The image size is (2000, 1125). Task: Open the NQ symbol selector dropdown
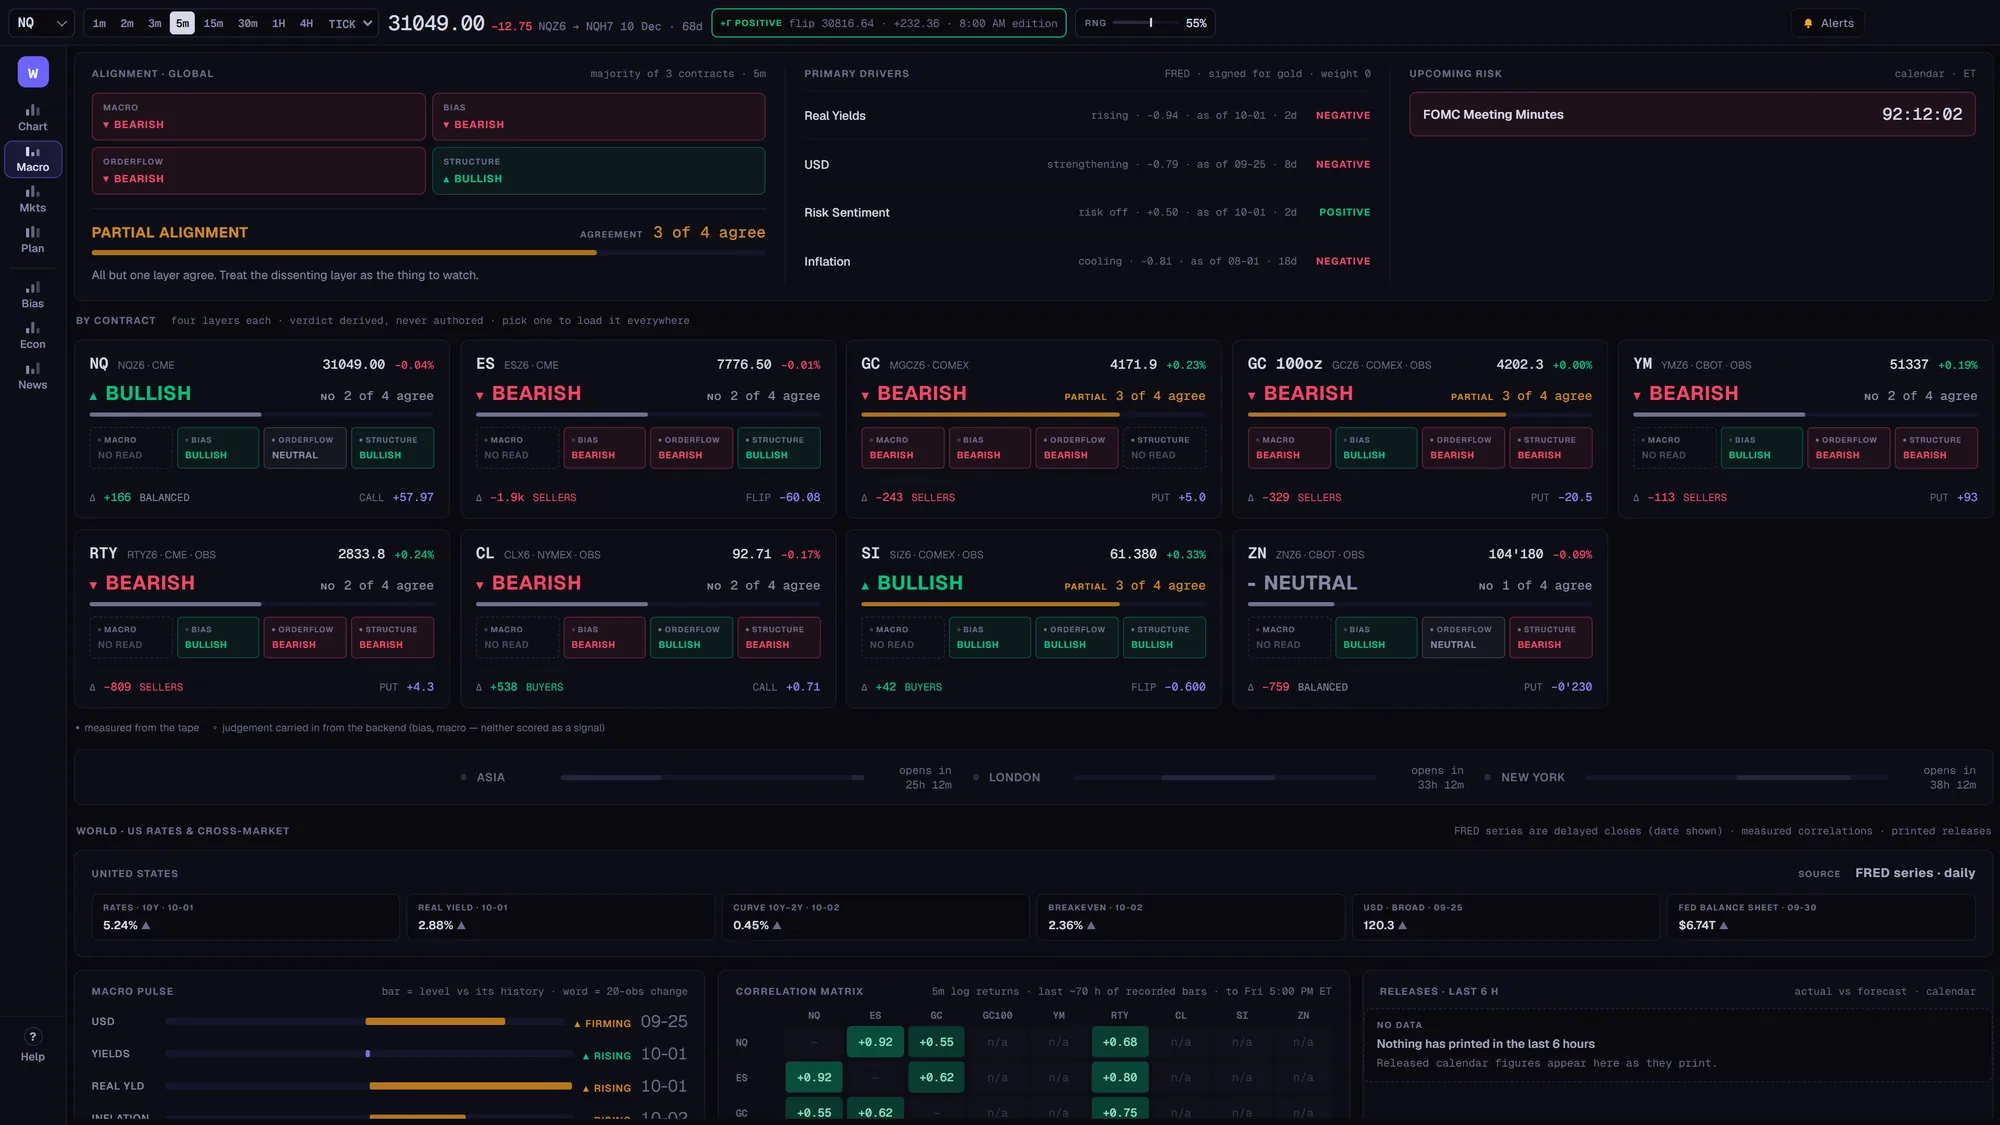coord(41,23)
